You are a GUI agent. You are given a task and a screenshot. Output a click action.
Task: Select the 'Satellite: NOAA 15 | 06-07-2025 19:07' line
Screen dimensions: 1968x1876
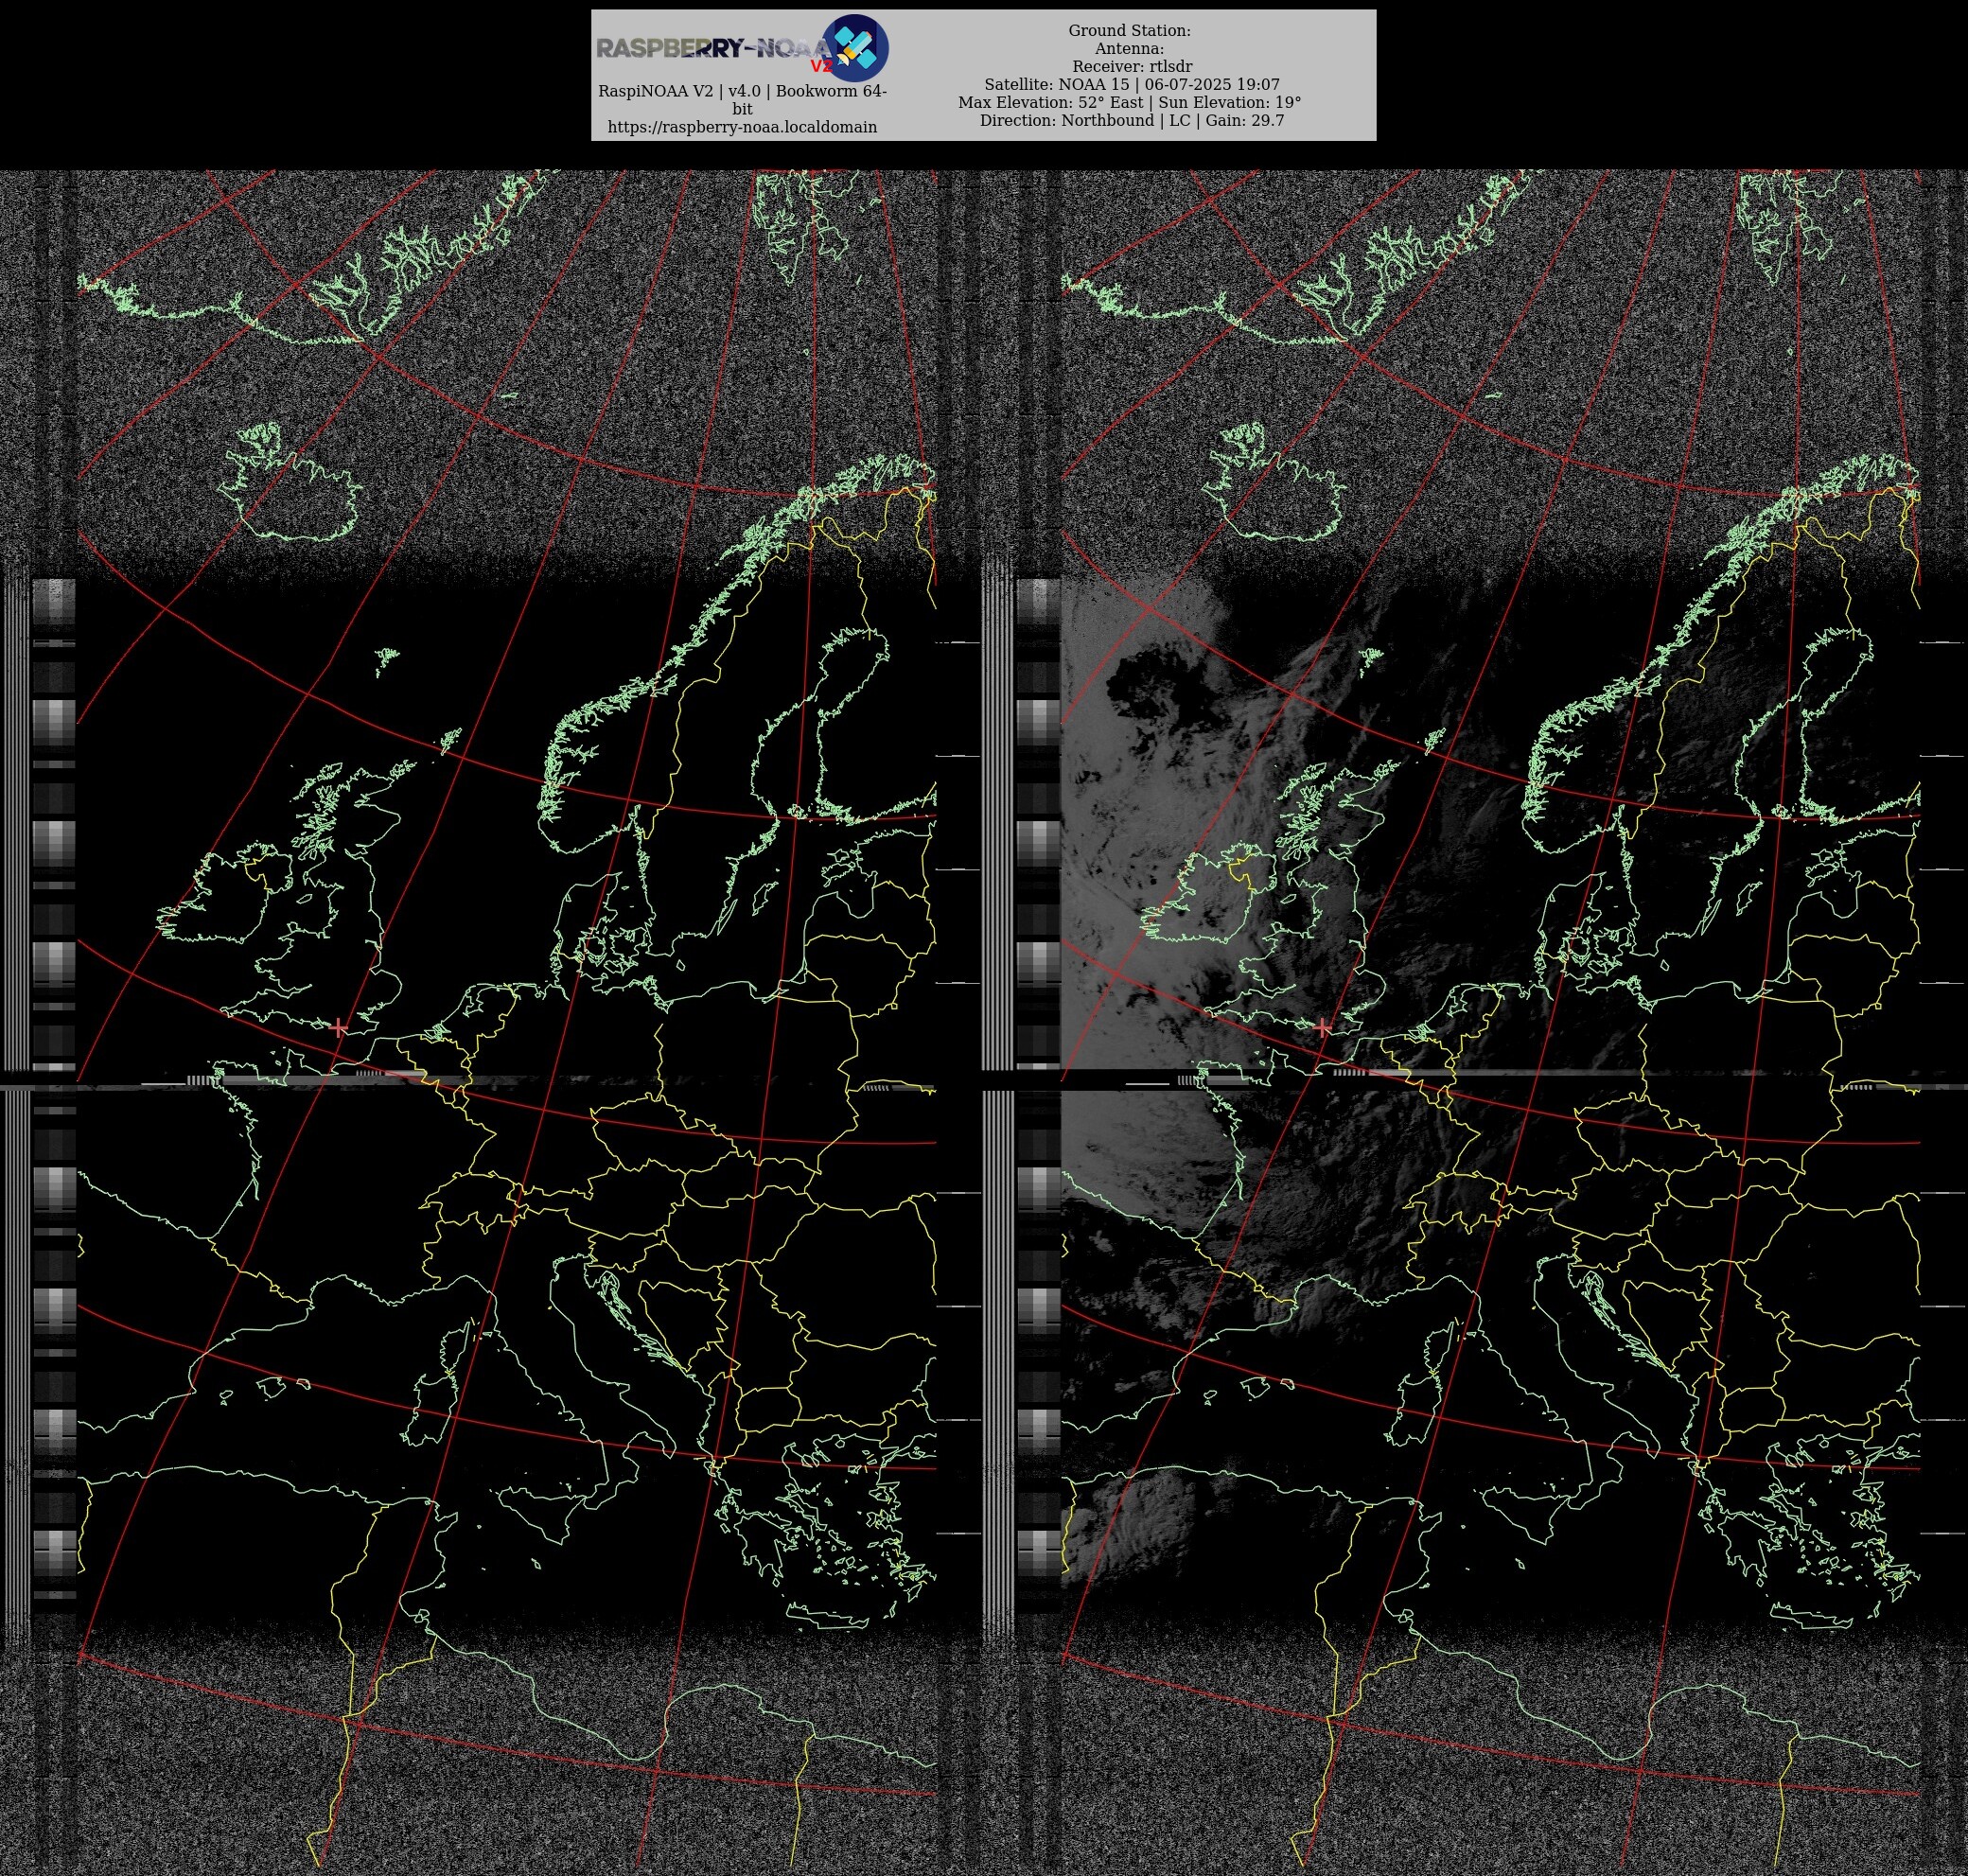click(1132, 85)
